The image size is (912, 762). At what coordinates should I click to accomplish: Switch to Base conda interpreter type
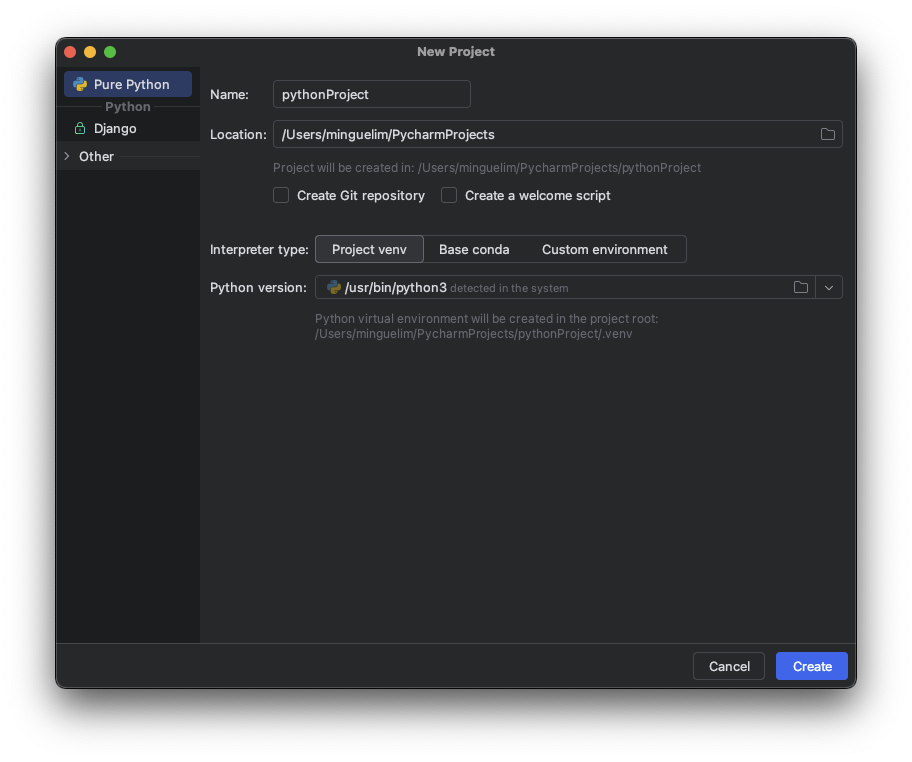474,250
